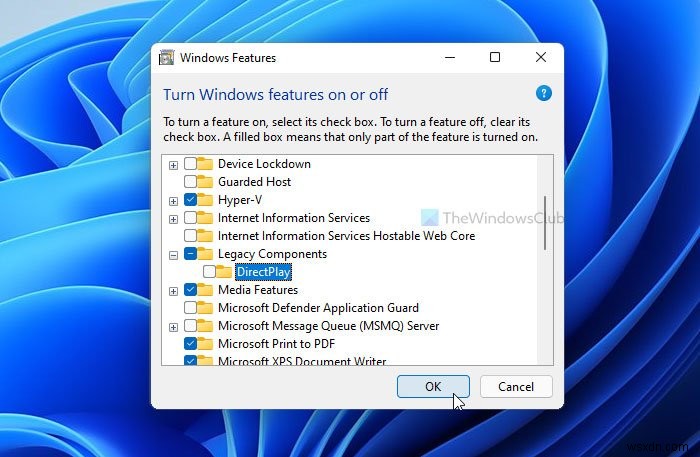
Task: Uncheck the Microsoft Print to PDF checkbox
Action: [190, 343]
